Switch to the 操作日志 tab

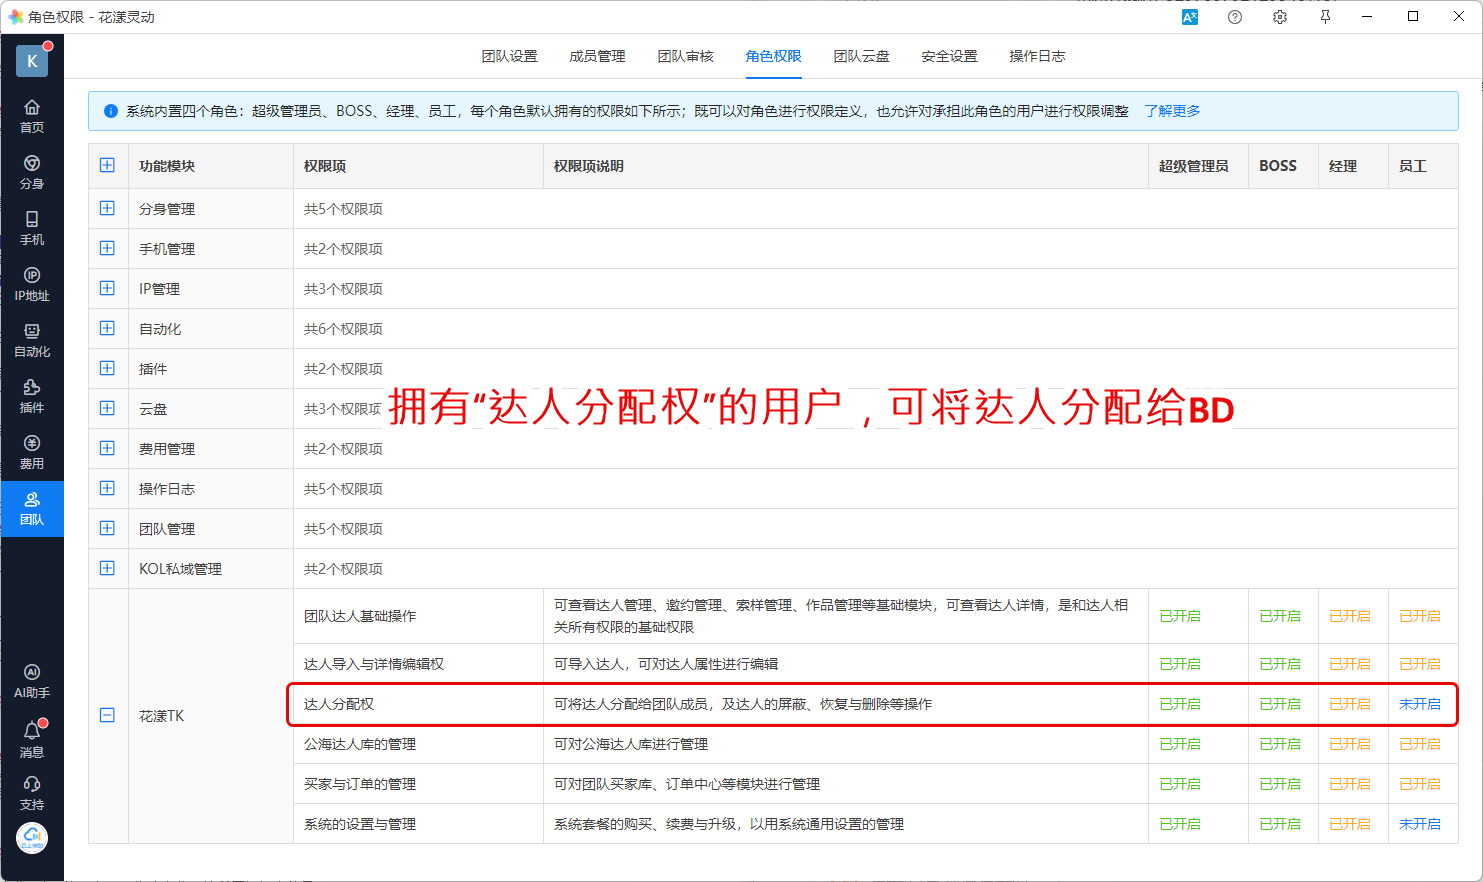pyautogui.click(x=1037, y=56)
